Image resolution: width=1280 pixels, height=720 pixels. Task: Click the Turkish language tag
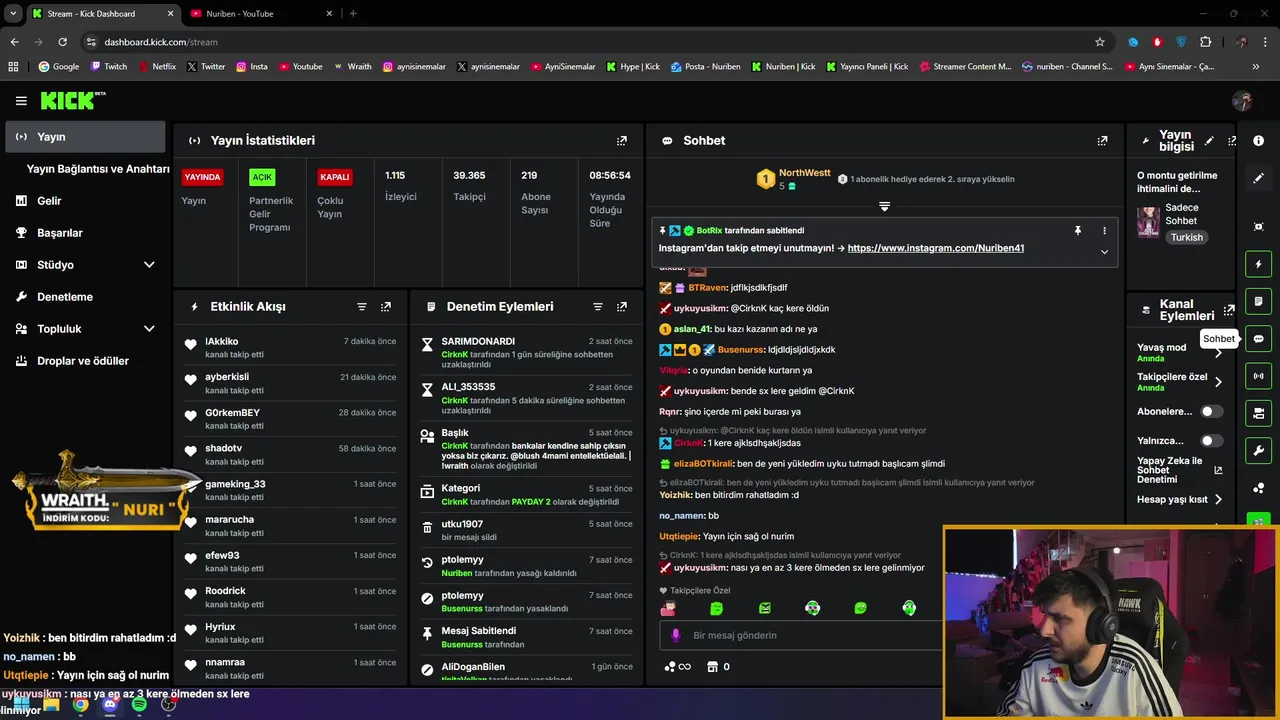1187,238
